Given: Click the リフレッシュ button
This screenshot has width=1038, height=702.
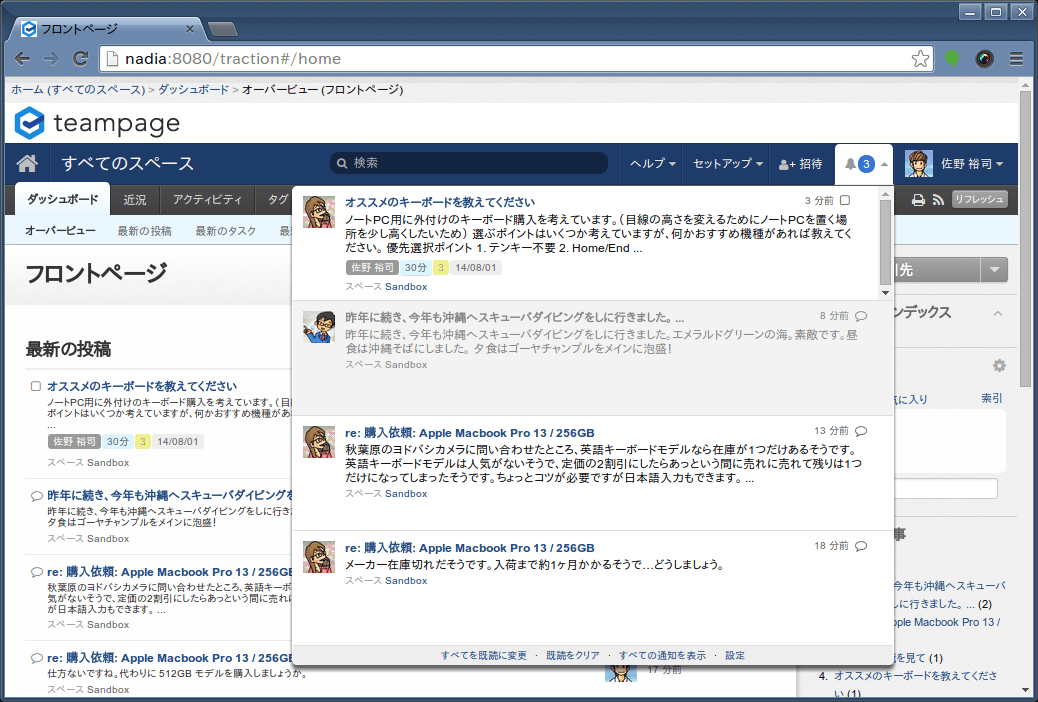Looking at the screenshot, I should pos(980,199).
